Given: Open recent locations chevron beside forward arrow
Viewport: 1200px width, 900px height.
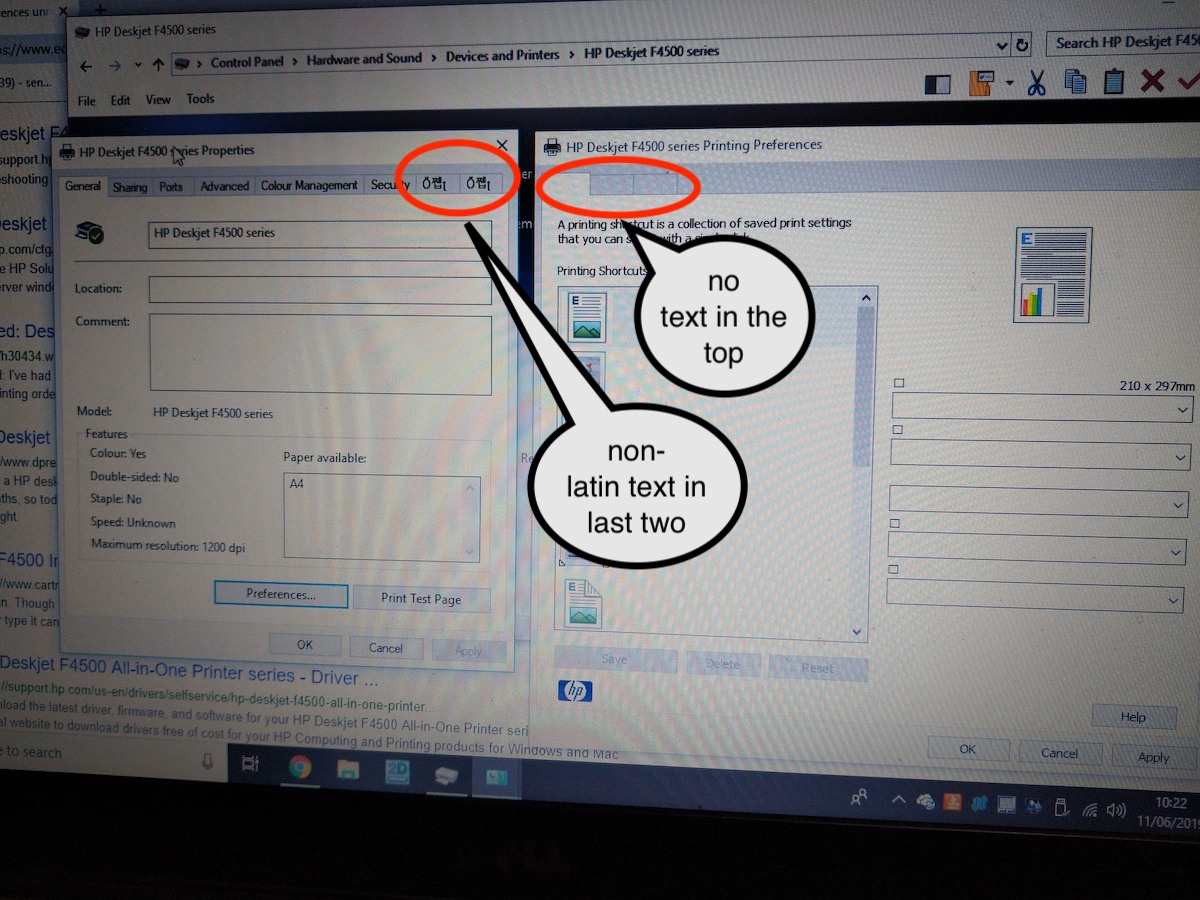Looking at the screenshot, I should click(x=138, y=66).
